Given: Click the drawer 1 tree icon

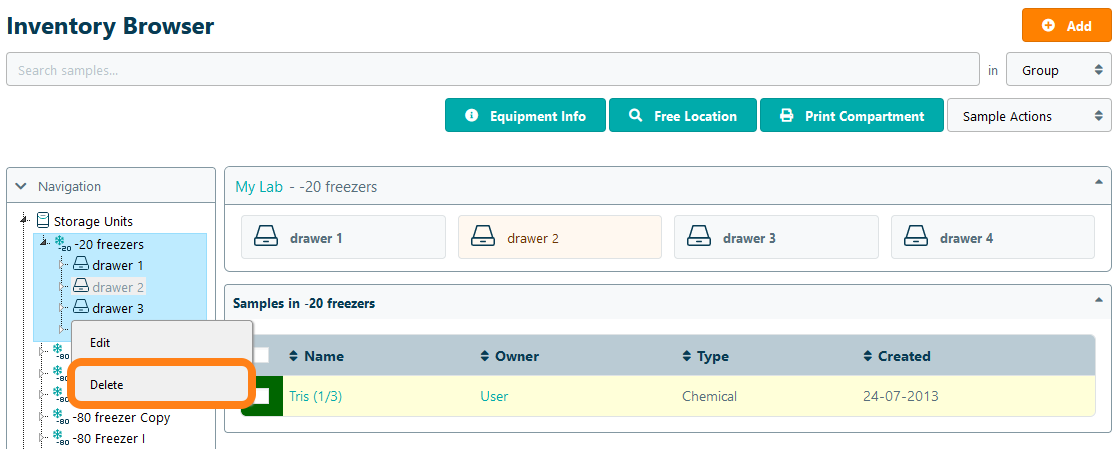Looking at the screenshot, I should click(x=81, y=265).
